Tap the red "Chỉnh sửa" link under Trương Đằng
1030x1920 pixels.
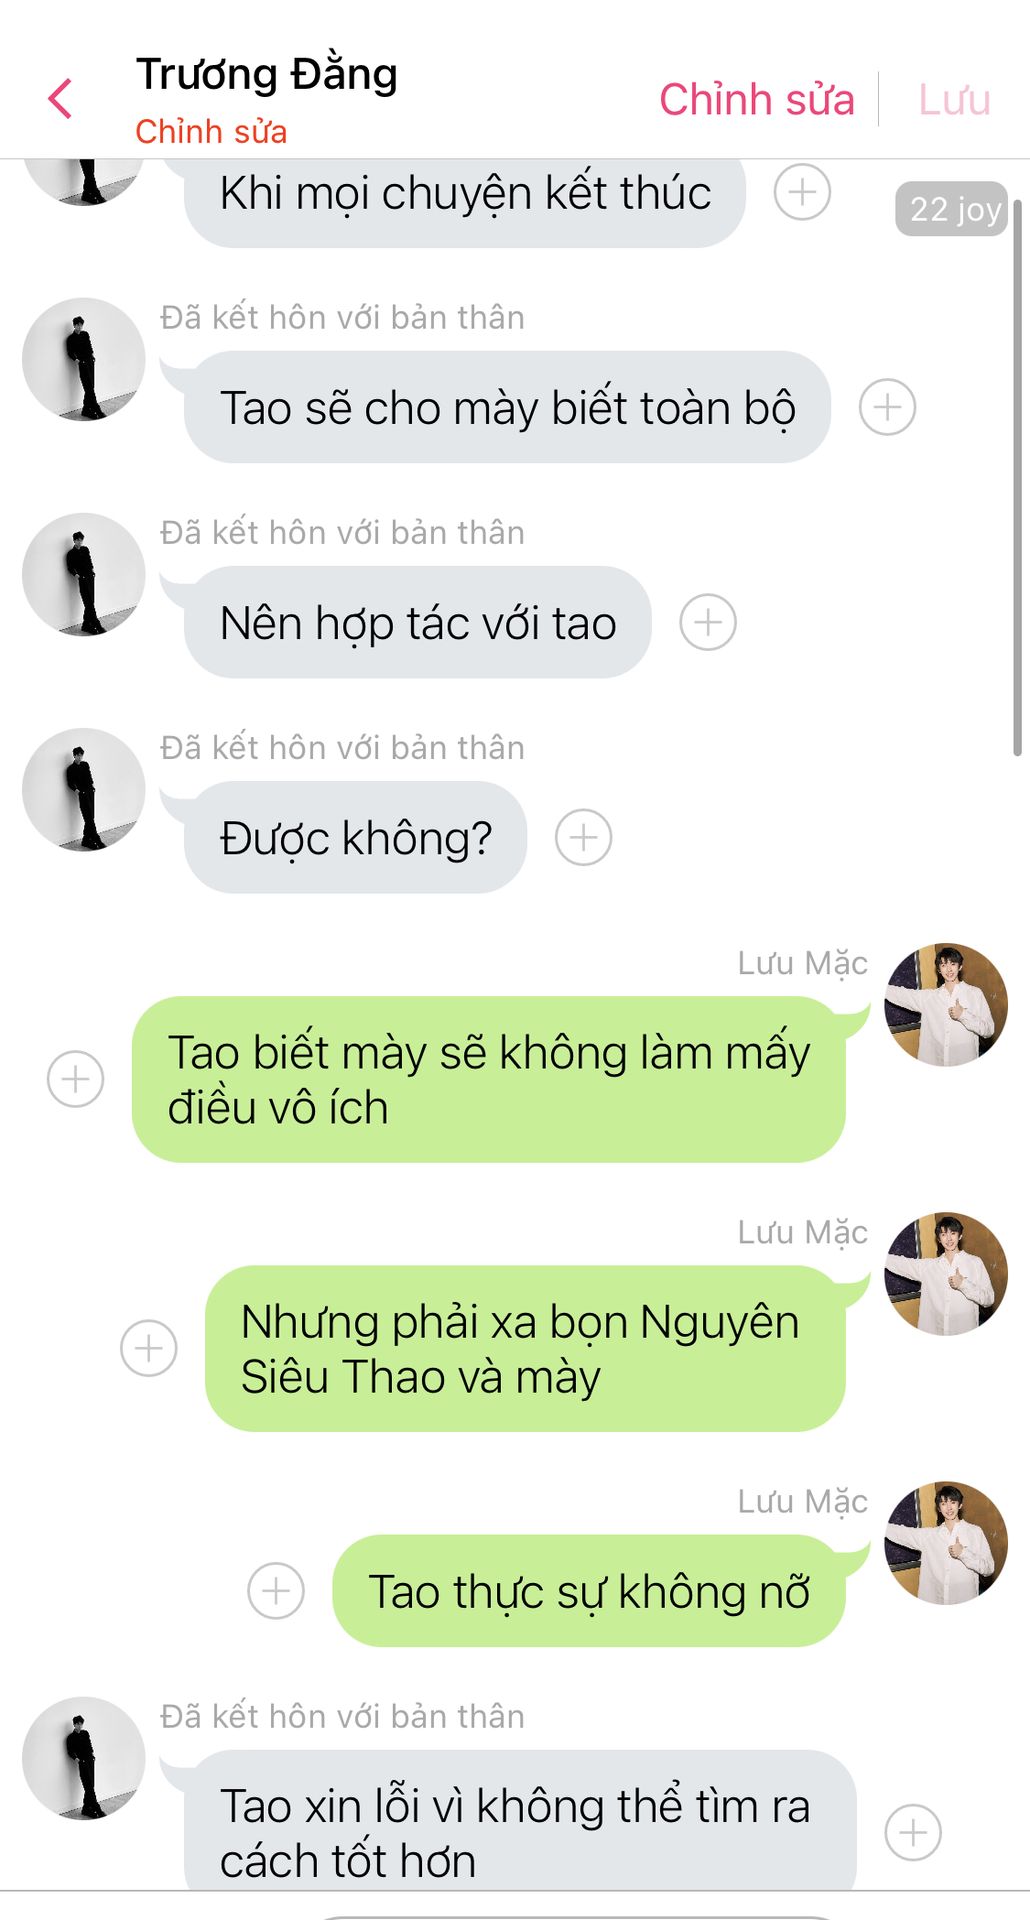coord(211,131)
